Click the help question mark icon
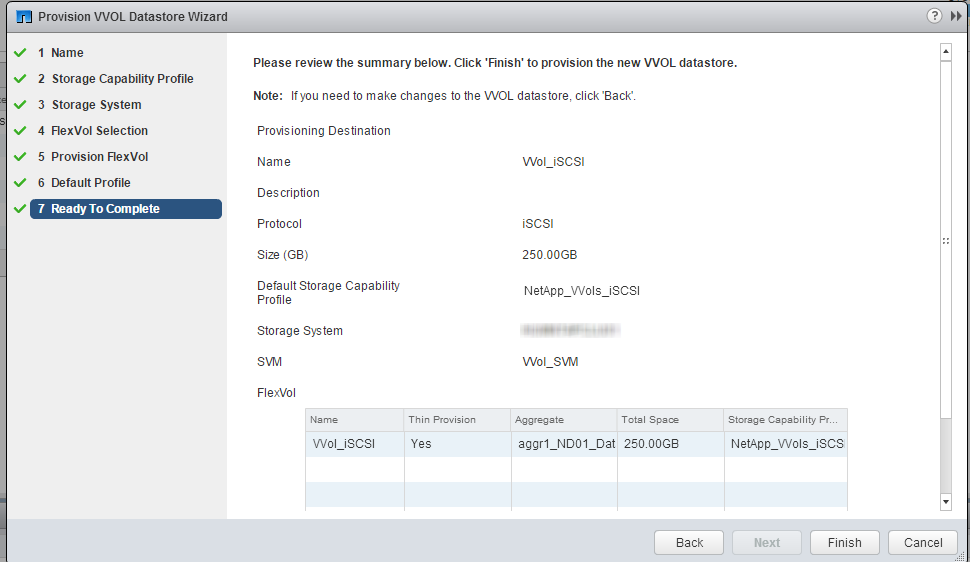Image resolution: width=970 pixels, height=562 pixels. point(934,16)
